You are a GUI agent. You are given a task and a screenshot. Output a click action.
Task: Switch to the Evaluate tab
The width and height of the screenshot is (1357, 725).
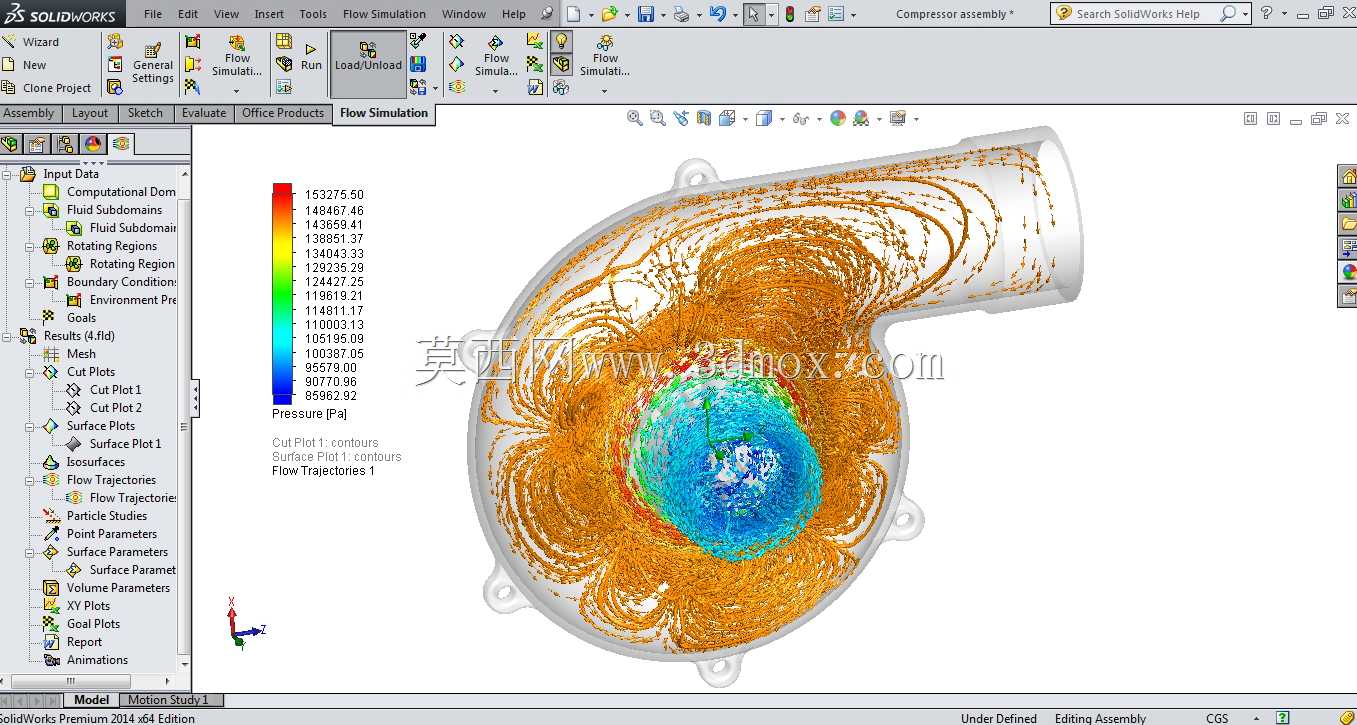click(204, 113)
